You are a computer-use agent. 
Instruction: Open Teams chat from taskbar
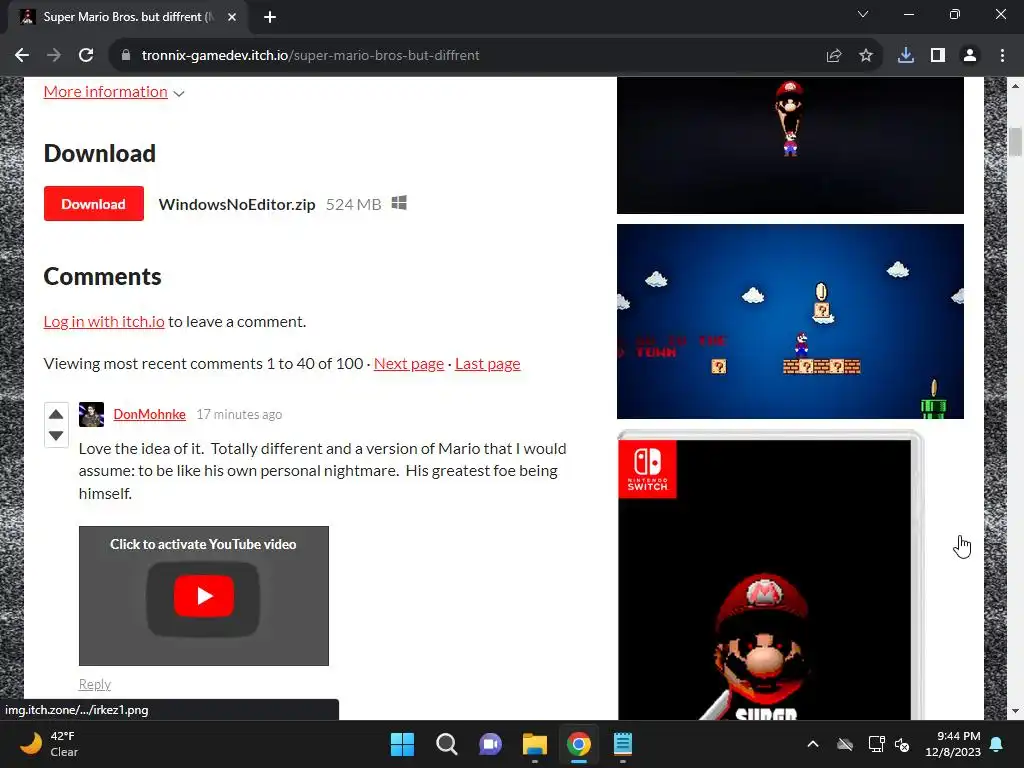pyautogui.click(x=490, y=744)
